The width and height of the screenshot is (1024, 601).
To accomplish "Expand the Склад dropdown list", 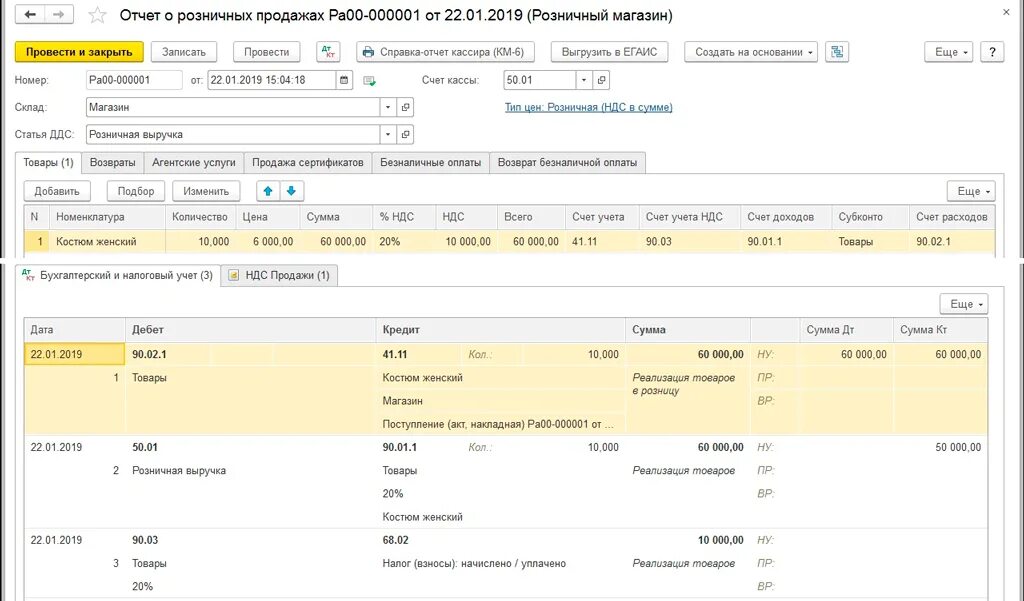I will (388, 107).
